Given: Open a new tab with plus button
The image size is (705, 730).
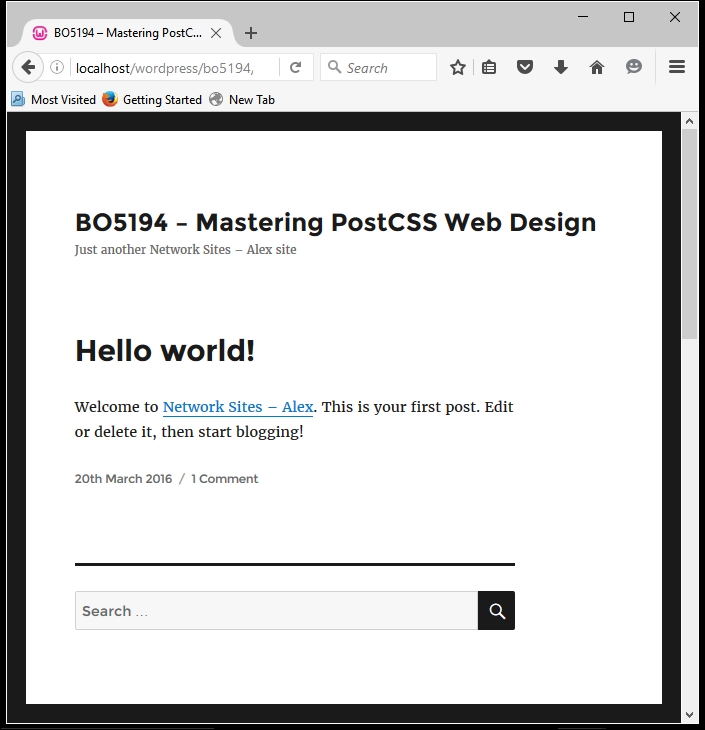Looking at the screenshot, I should [x=251, y=33].
